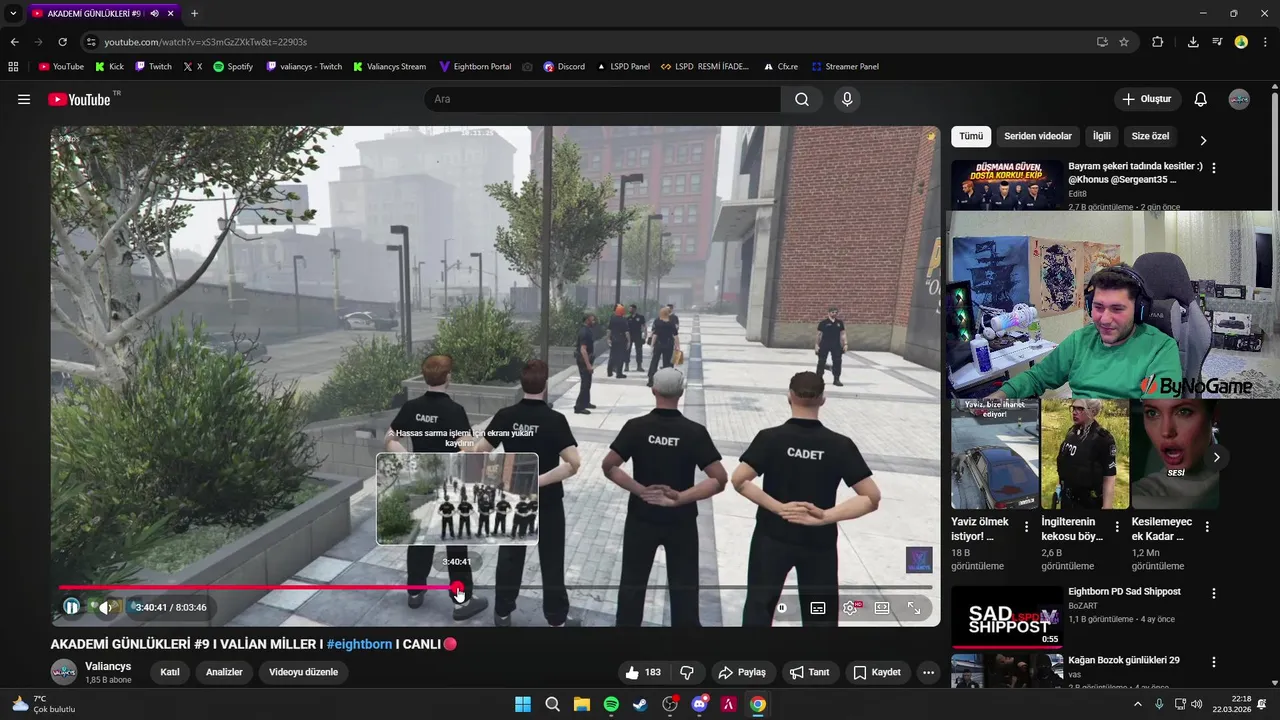Viewport: 1280px width, 720px height.
Task: Open Oluştur create menu
Action: (1147, 99)
